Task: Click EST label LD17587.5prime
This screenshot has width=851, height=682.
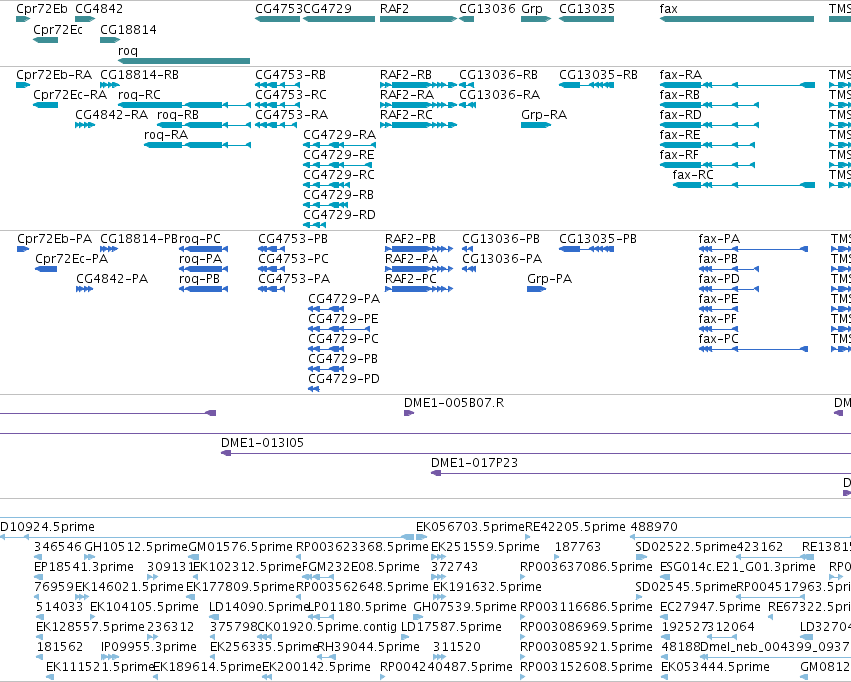Action: tap(451, 627)
